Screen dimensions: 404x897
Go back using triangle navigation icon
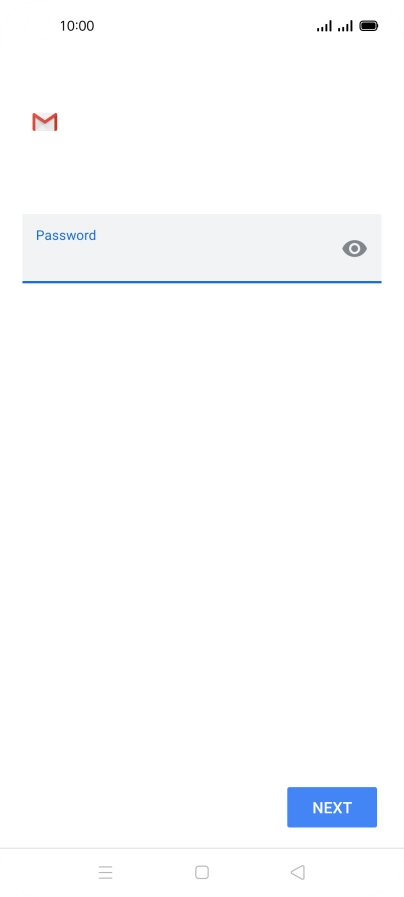[x=297, y=872]
